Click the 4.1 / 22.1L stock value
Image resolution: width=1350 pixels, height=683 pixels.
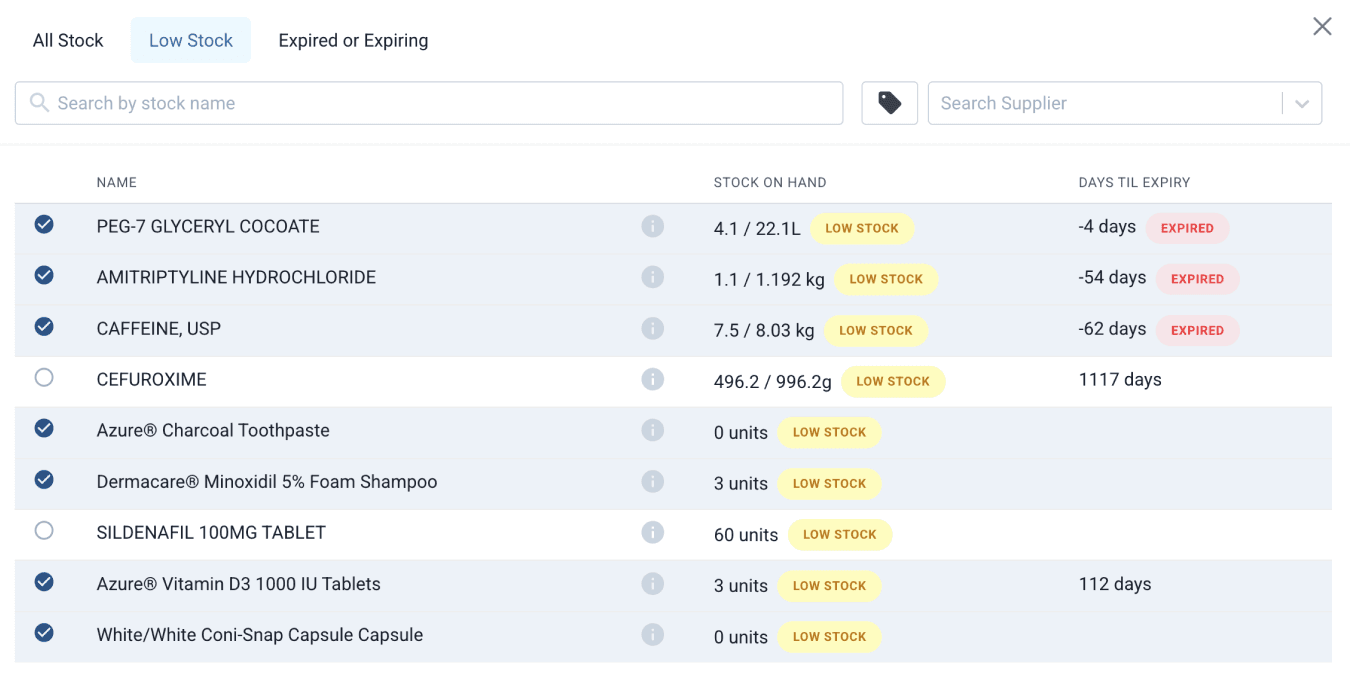757,229
